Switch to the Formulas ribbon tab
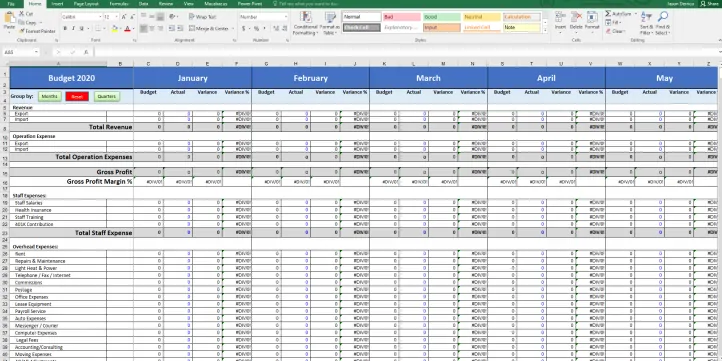Screen dimensions: 722x361 (x=119, y=4)
